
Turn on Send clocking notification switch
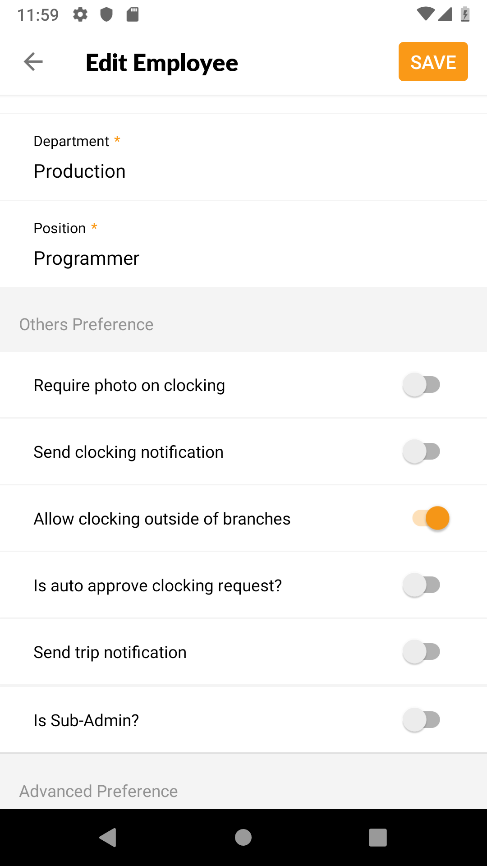421,452
